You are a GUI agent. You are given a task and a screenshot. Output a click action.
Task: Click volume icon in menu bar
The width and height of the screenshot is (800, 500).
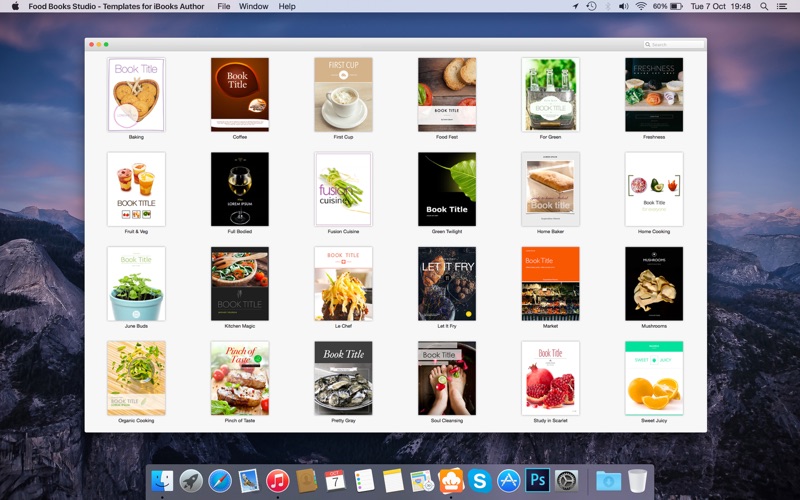pos(623,6)
